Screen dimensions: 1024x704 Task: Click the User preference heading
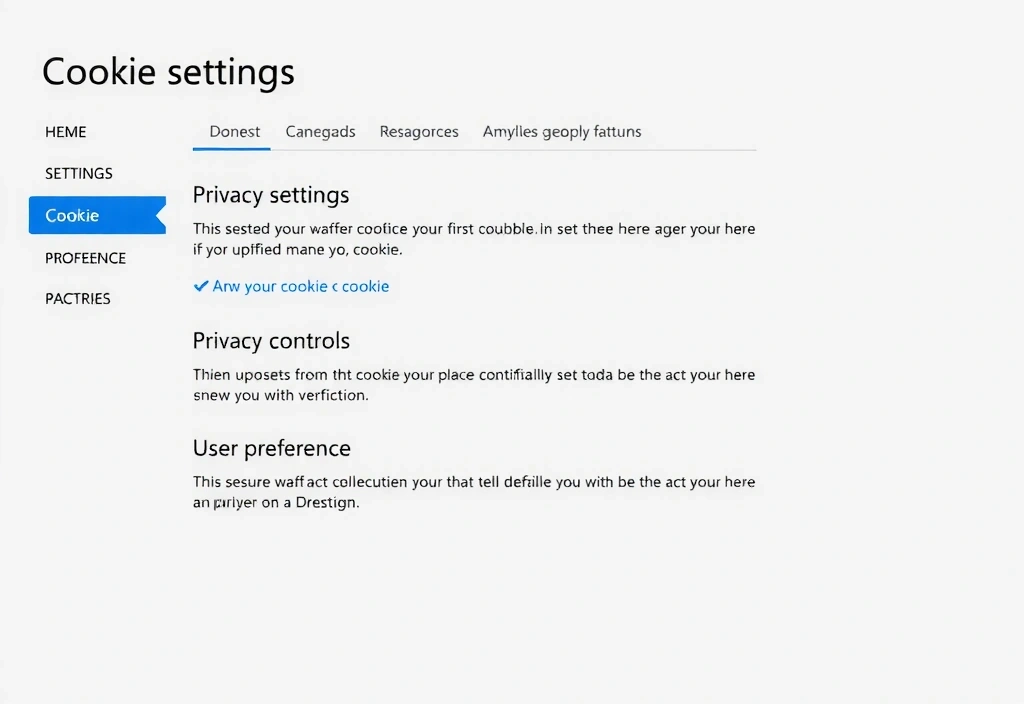[271, 448]
